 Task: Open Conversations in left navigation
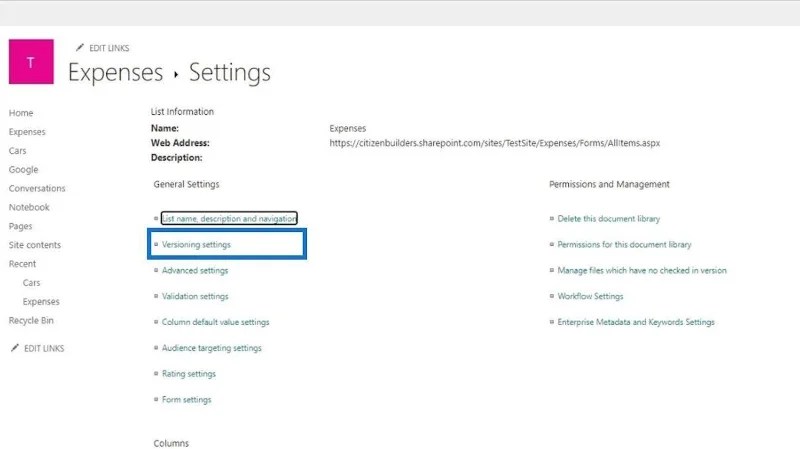point(37,188)
